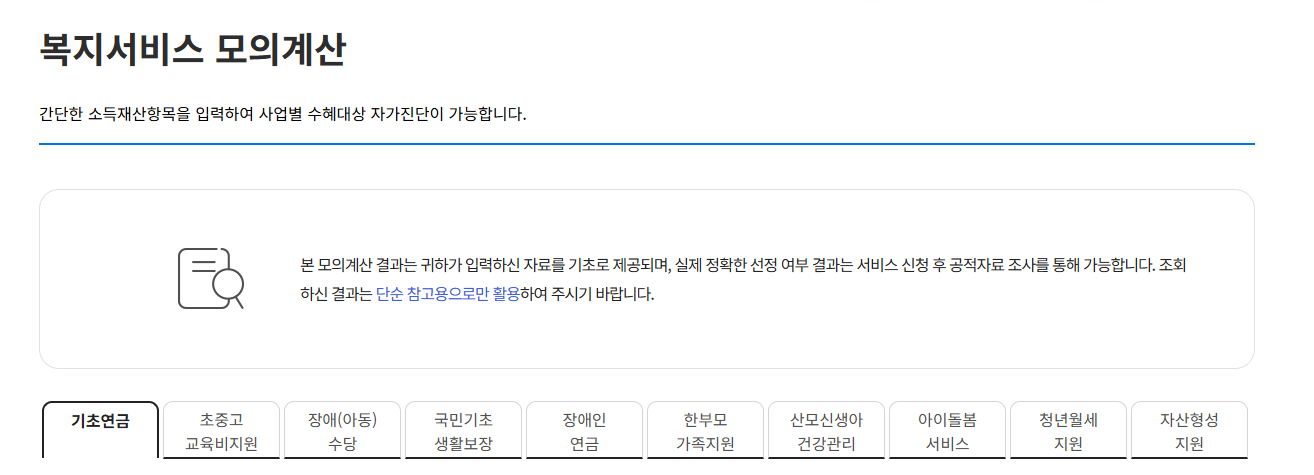The height and width of the screenshot is (475, 1314).
Task: Click the 간단한 소득재산항목 subtitle sentence
Action: click(283, 114)
